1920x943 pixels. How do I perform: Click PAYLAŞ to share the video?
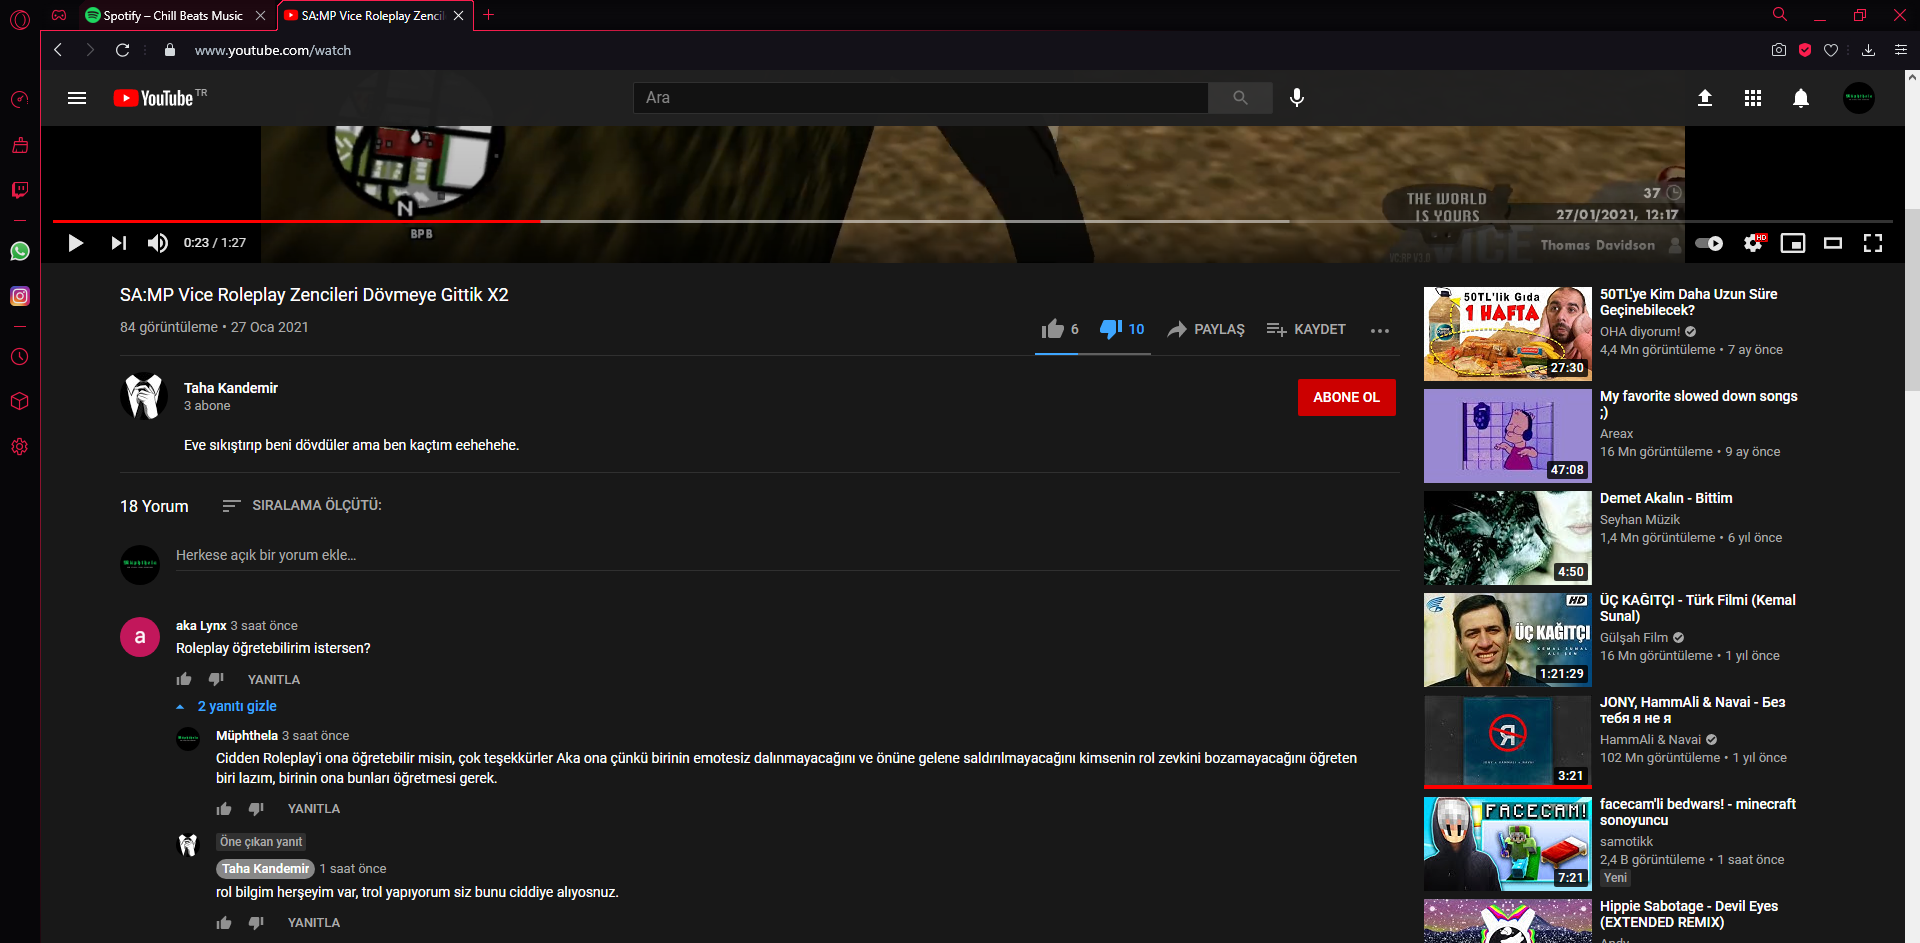[x=1206, y=329]
